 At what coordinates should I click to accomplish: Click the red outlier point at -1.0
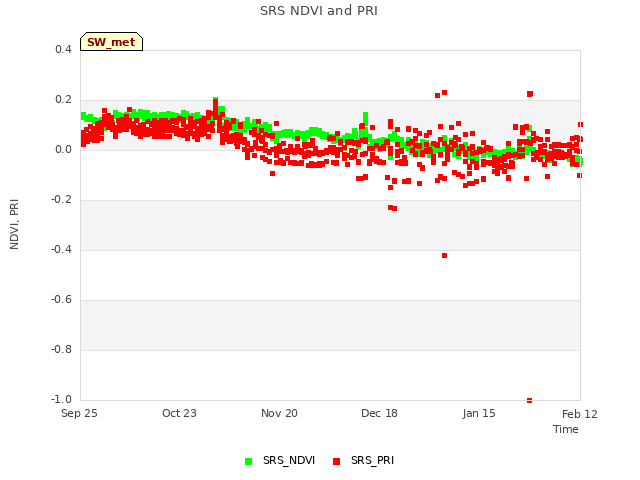tap(529, 400)
